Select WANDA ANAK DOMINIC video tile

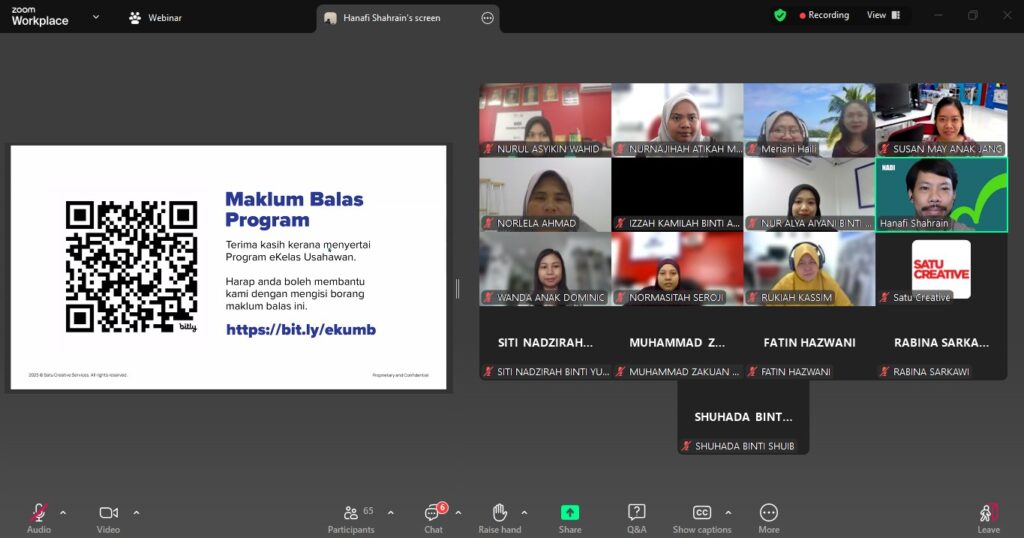point(545,269)
